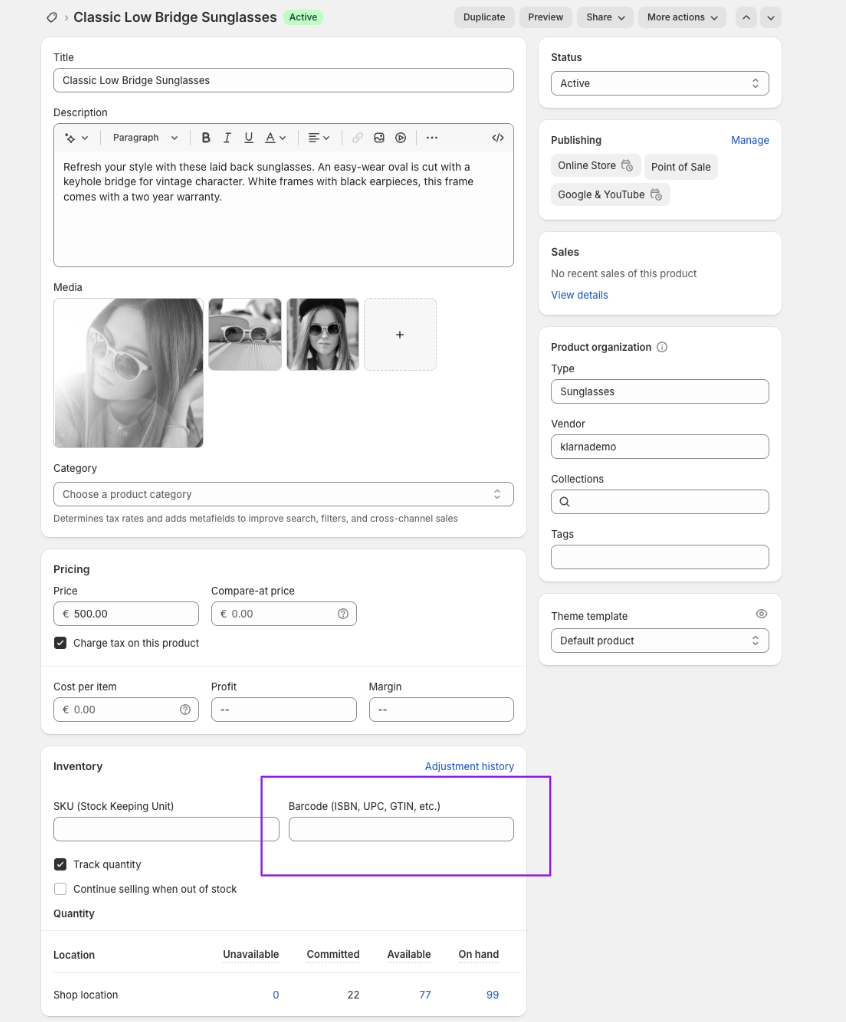Viewport: 846px width, 1022px height.
Task: Open the Share menu
Action: [x=606, y=17]
